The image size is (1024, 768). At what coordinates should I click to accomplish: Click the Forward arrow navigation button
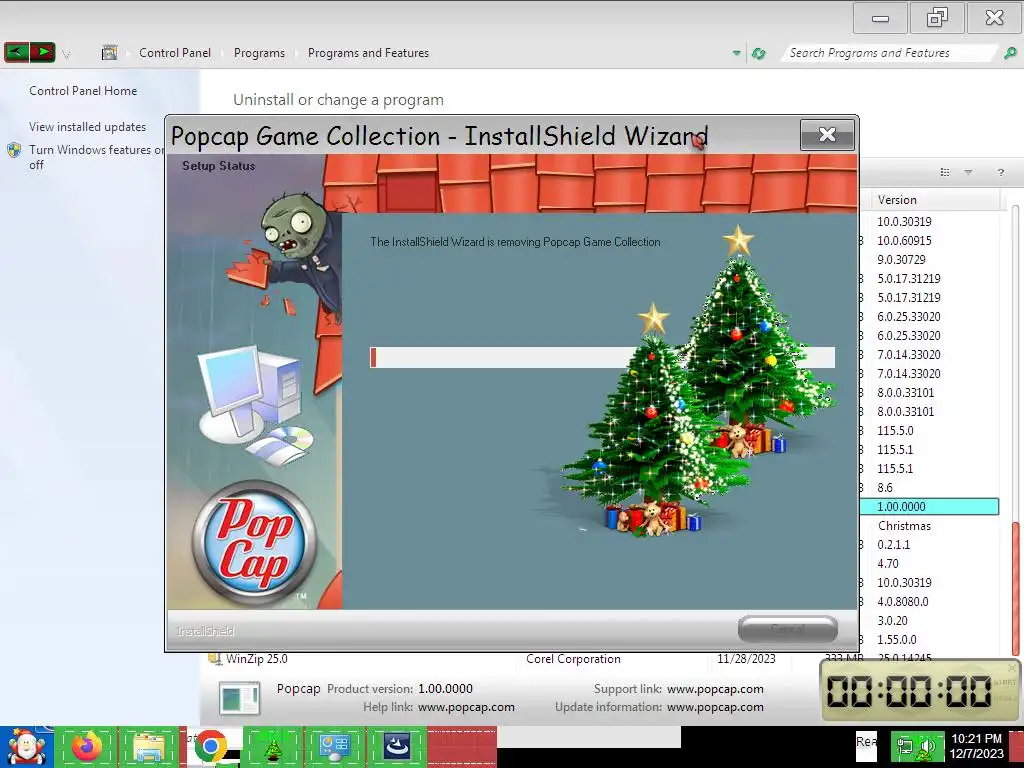point(42,52)
